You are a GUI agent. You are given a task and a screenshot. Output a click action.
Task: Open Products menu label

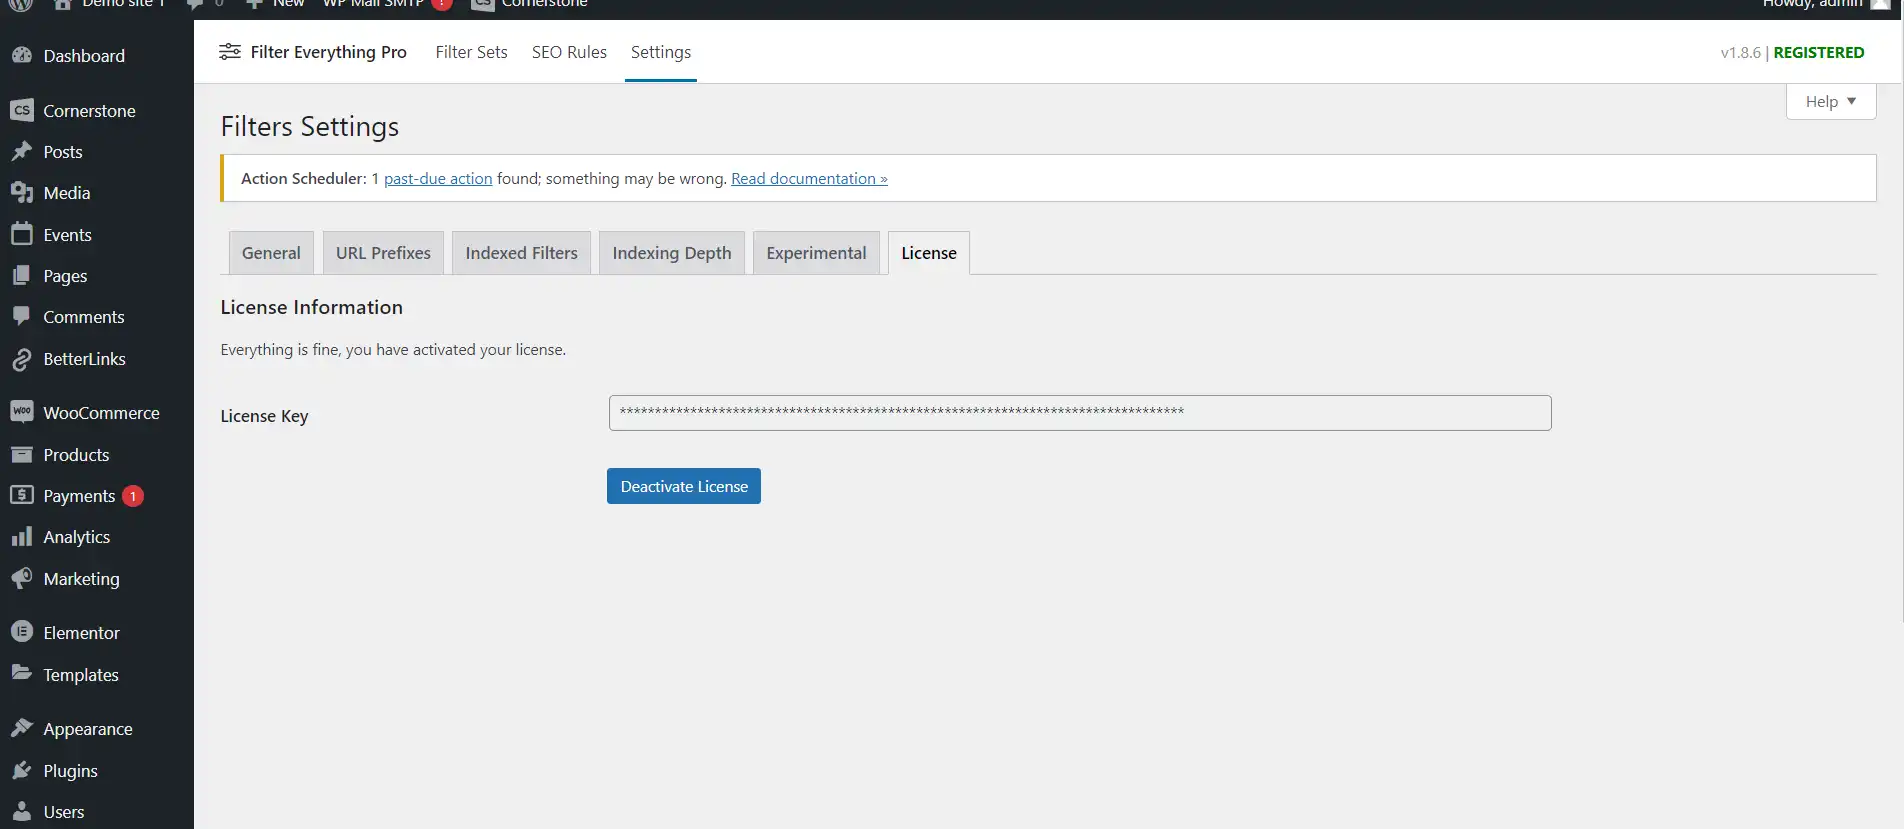coord(76,455)
